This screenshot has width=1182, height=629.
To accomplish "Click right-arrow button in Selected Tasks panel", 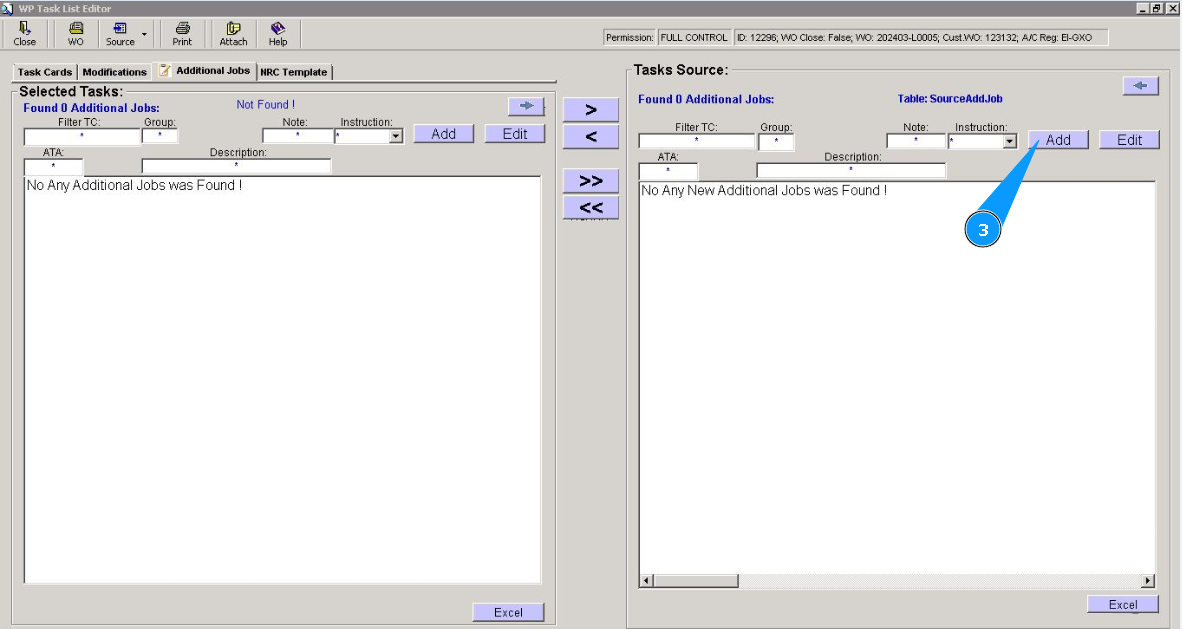I will click(x=526, y=106).
